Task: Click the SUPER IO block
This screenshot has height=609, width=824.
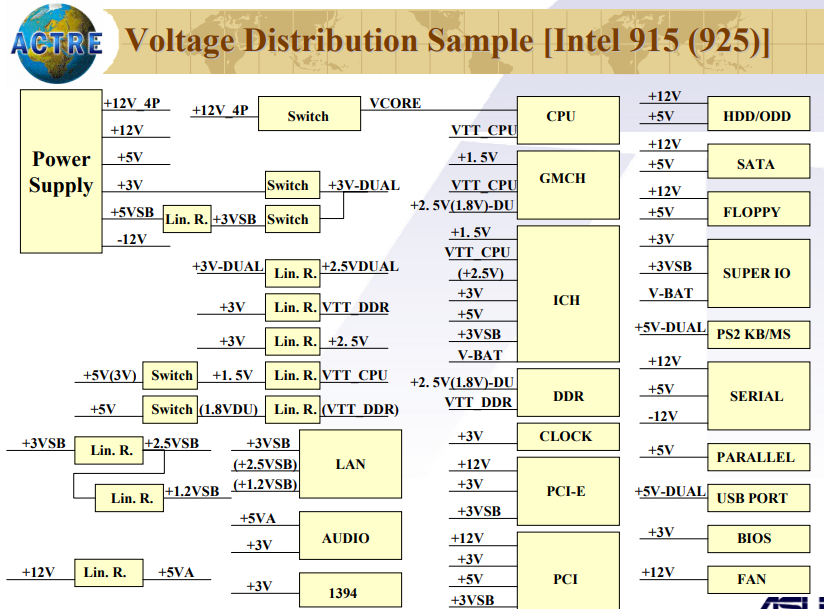Action: [759, 273]
